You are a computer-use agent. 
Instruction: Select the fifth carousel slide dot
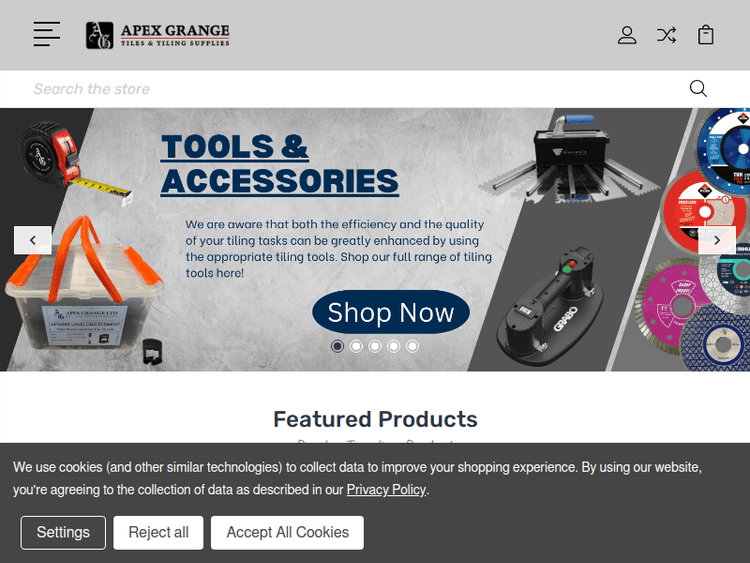[412, 346]
